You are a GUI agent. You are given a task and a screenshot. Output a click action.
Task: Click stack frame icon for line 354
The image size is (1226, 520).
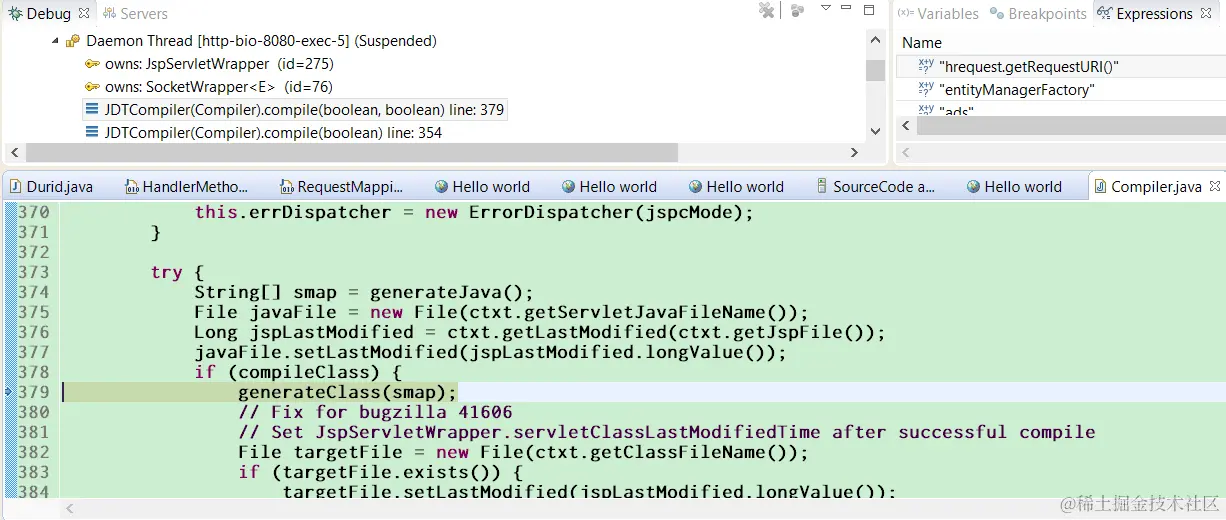click(92, 133)
